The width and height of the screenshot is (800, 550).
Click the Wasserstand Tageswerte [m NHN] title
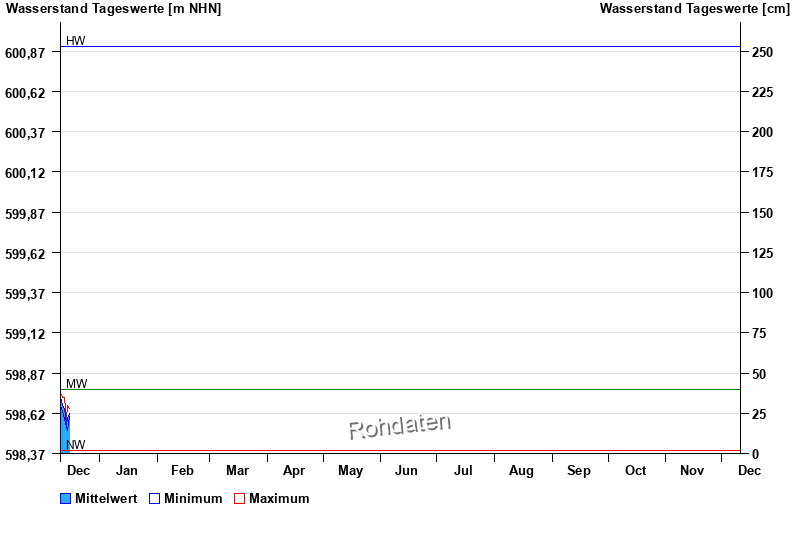[x=114, y=9]
